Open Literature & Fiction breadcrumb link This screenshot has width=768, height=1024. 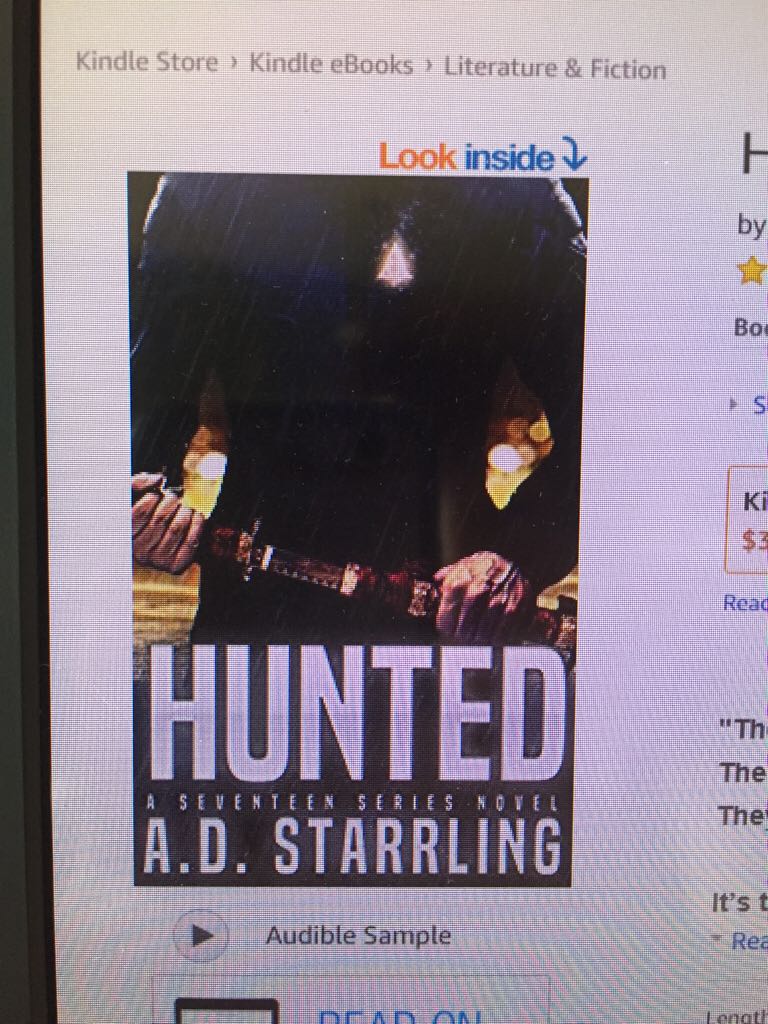coord(555,68)
